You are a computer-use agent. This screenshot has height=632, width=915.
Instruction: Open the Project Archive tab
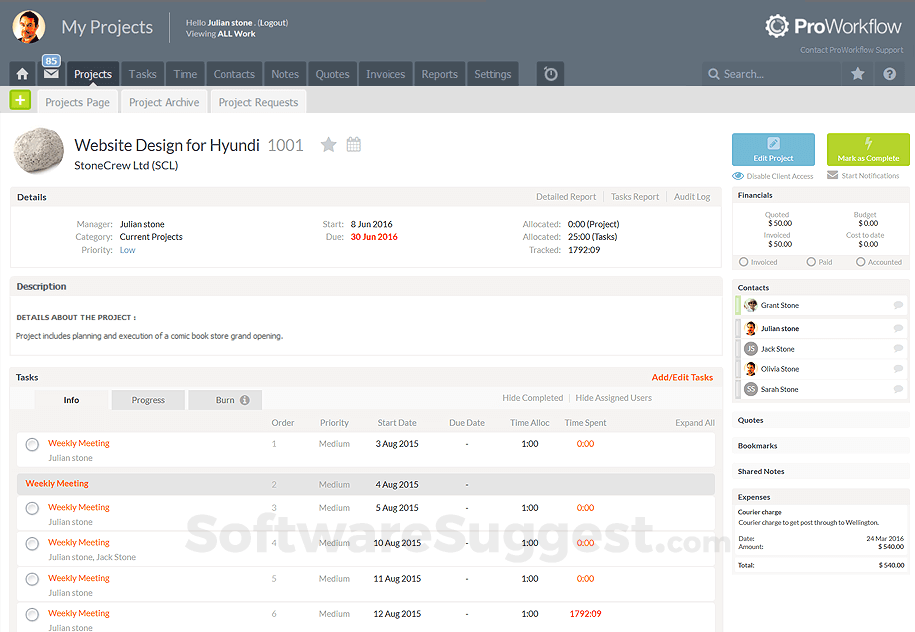(x=163, y=101)
